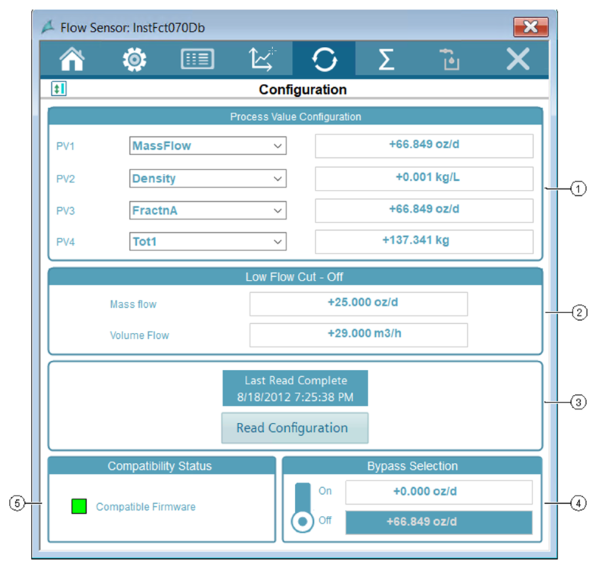The image size is (590, 563).
Task: Open the PV4 Tot1 dropdown
Action: [208, 242]
